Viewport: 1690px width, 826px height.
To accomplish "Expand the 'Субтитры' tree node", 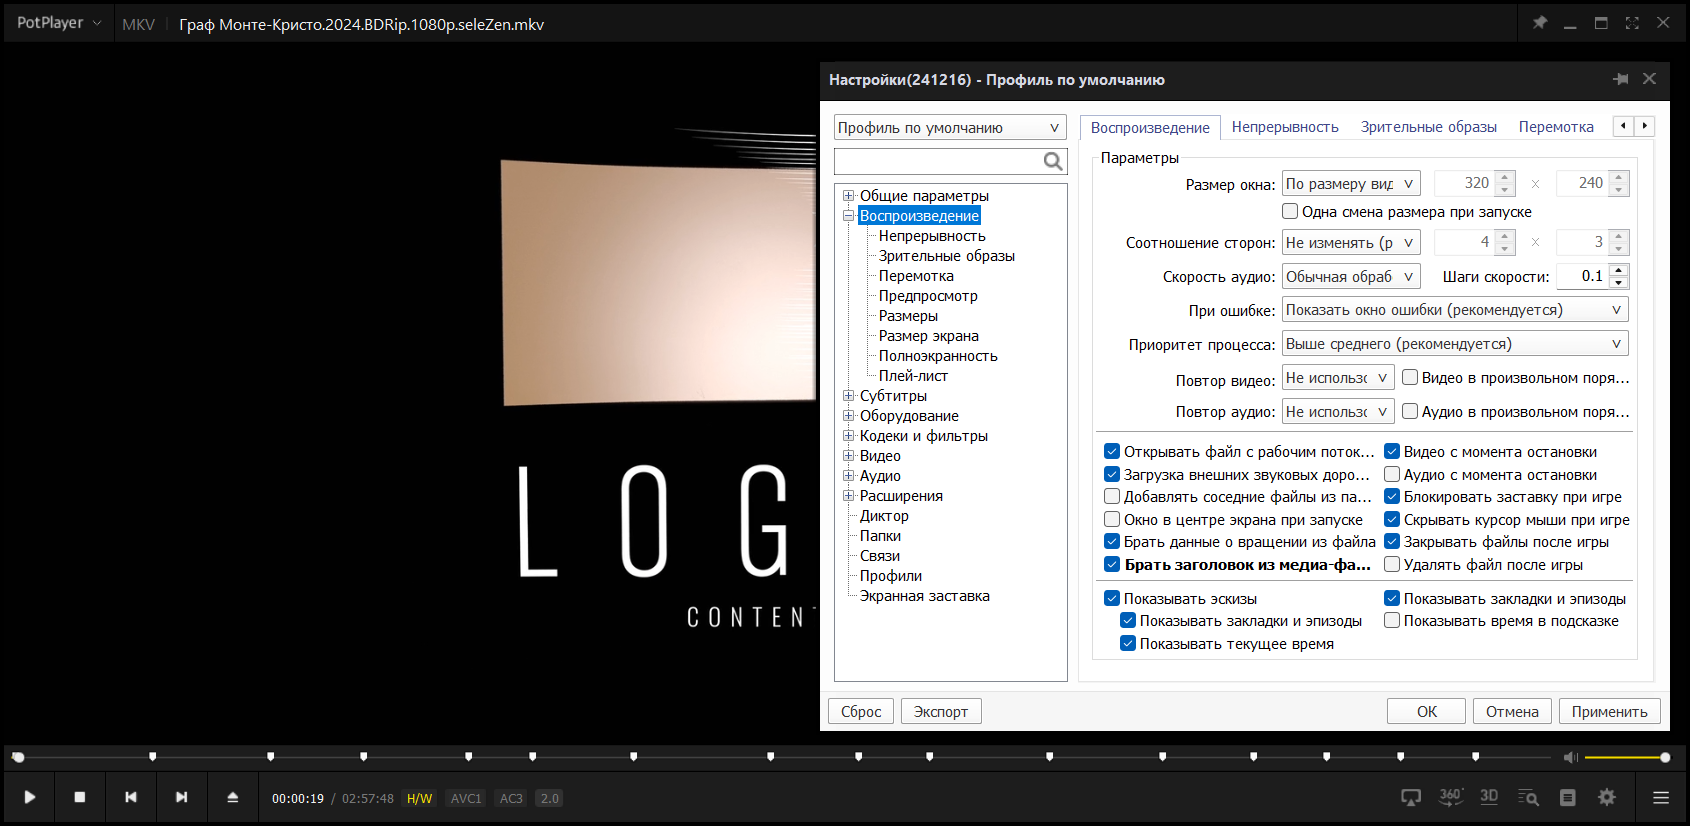I will 849,396.
